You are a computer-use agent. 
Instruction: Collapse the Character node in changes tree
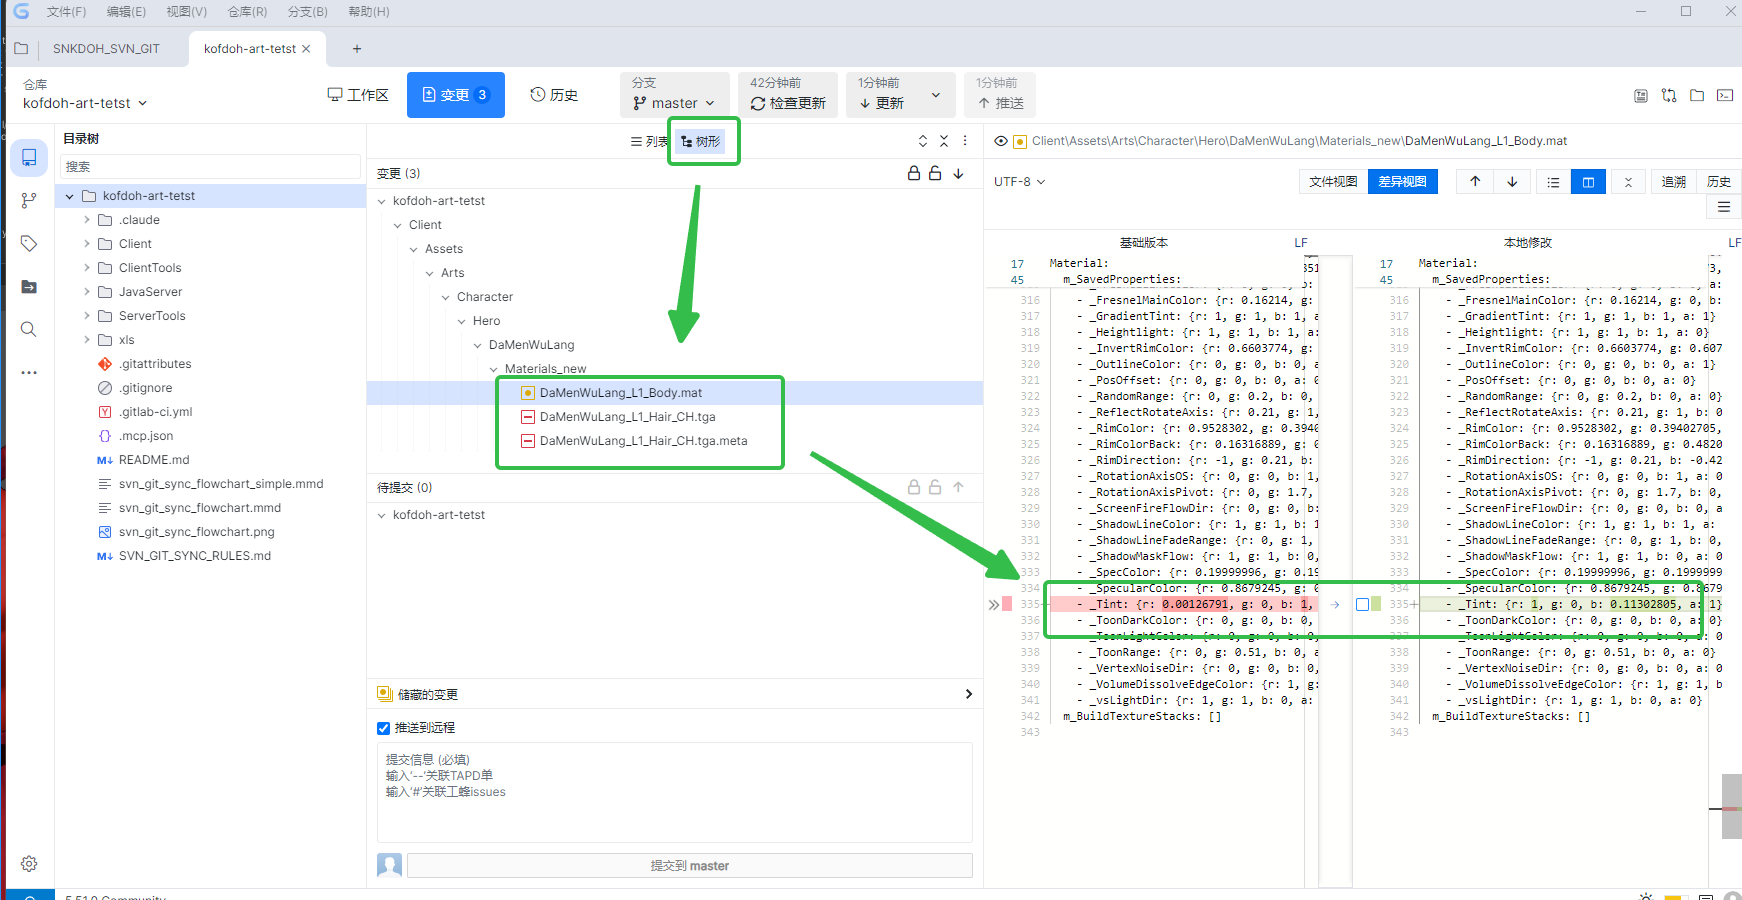[x=446, y=297]
